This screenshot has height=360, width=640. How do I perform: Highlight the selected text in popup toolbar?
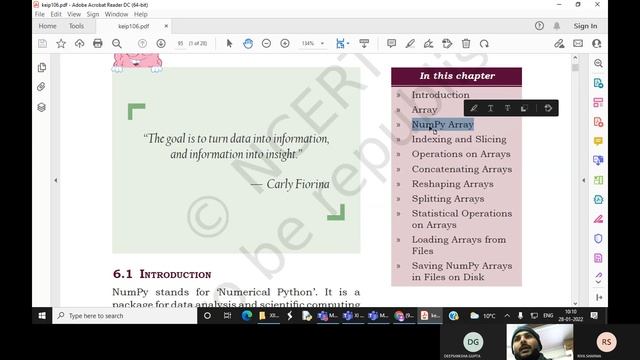click(473, 108)
